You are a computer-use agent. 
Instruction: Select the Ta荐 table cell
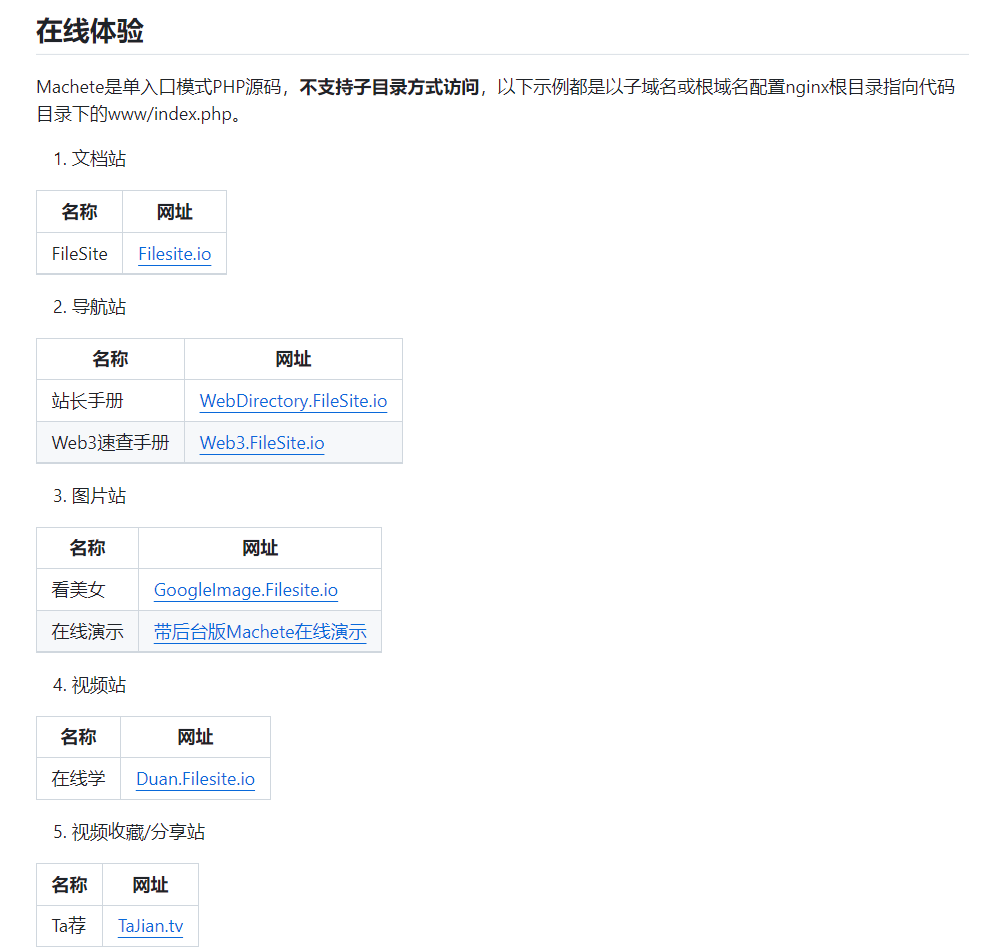click(70, 925)
